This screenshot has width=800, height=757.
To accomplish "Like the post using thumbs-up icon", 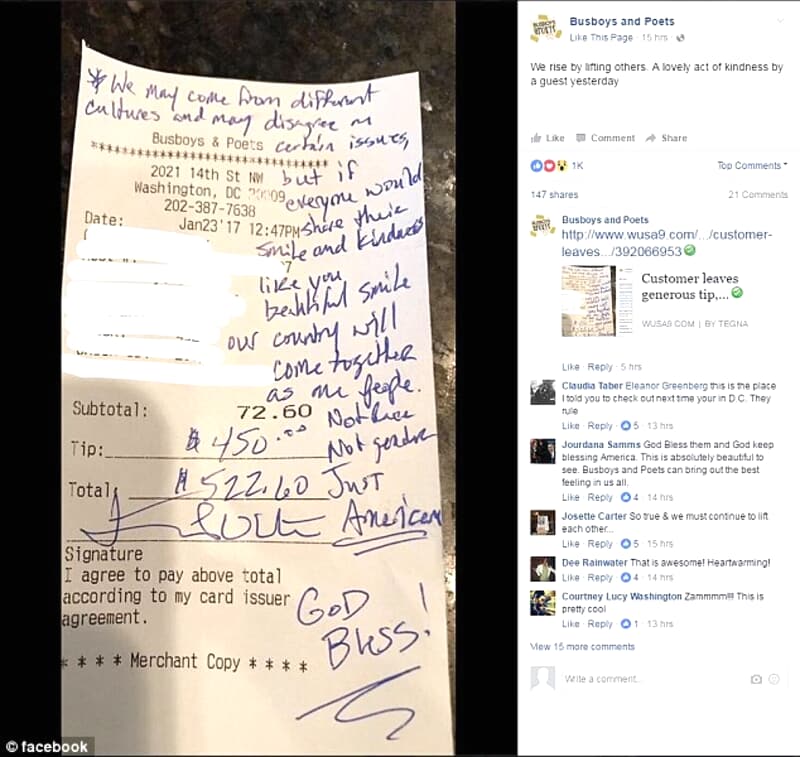I will 547,138.
